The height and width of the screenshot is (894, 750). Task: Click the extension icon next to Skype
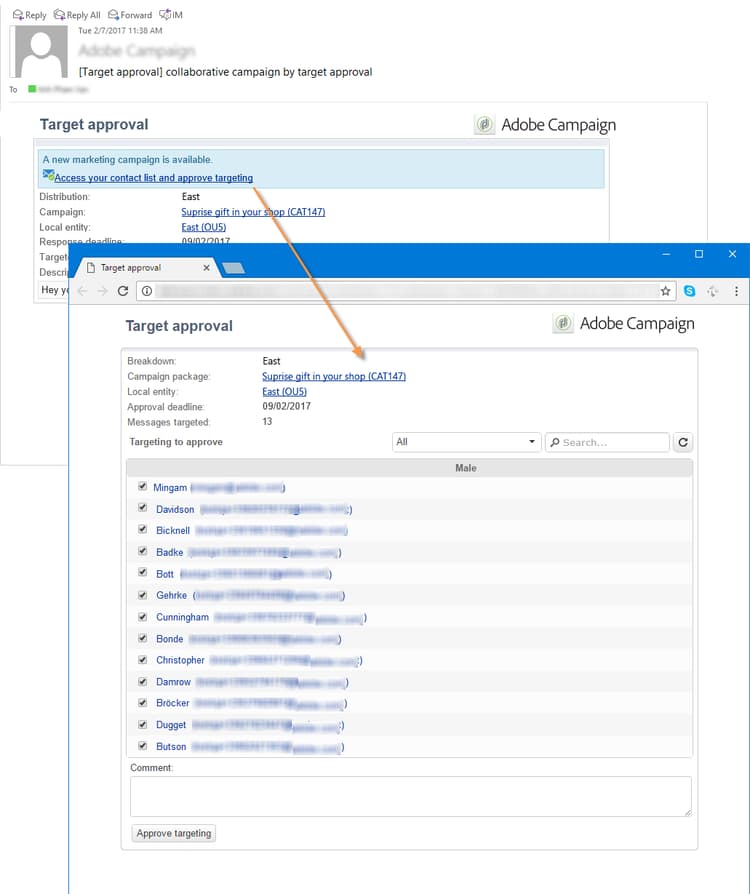(x=713, y=291)
